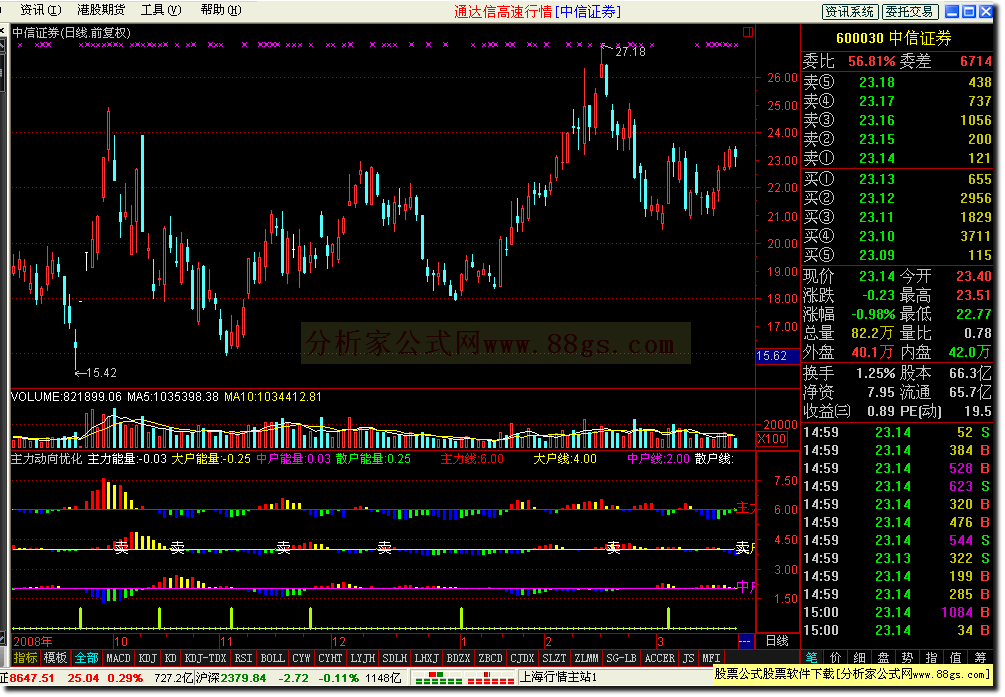Click the 上海行情主站1 server status
The width and height of the screenshot is (1005, 697).
pos(558,678)
